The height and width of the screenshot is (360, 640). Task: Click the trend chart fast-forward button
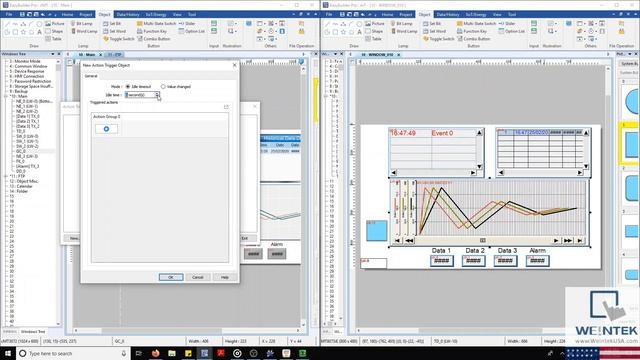(x=568, y=241)
